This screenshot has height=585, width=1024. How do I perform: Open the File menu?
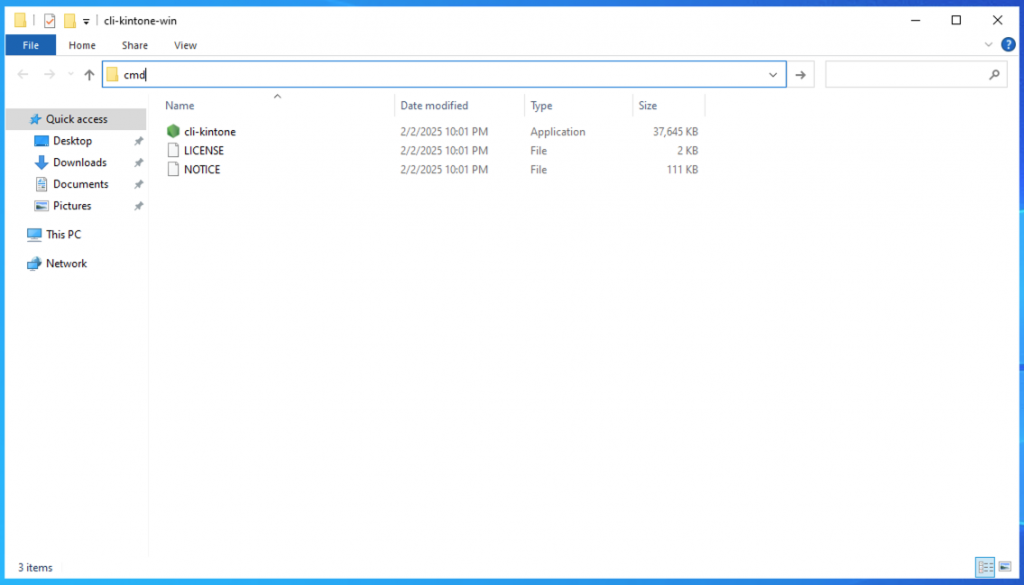[x=31, y=45]
